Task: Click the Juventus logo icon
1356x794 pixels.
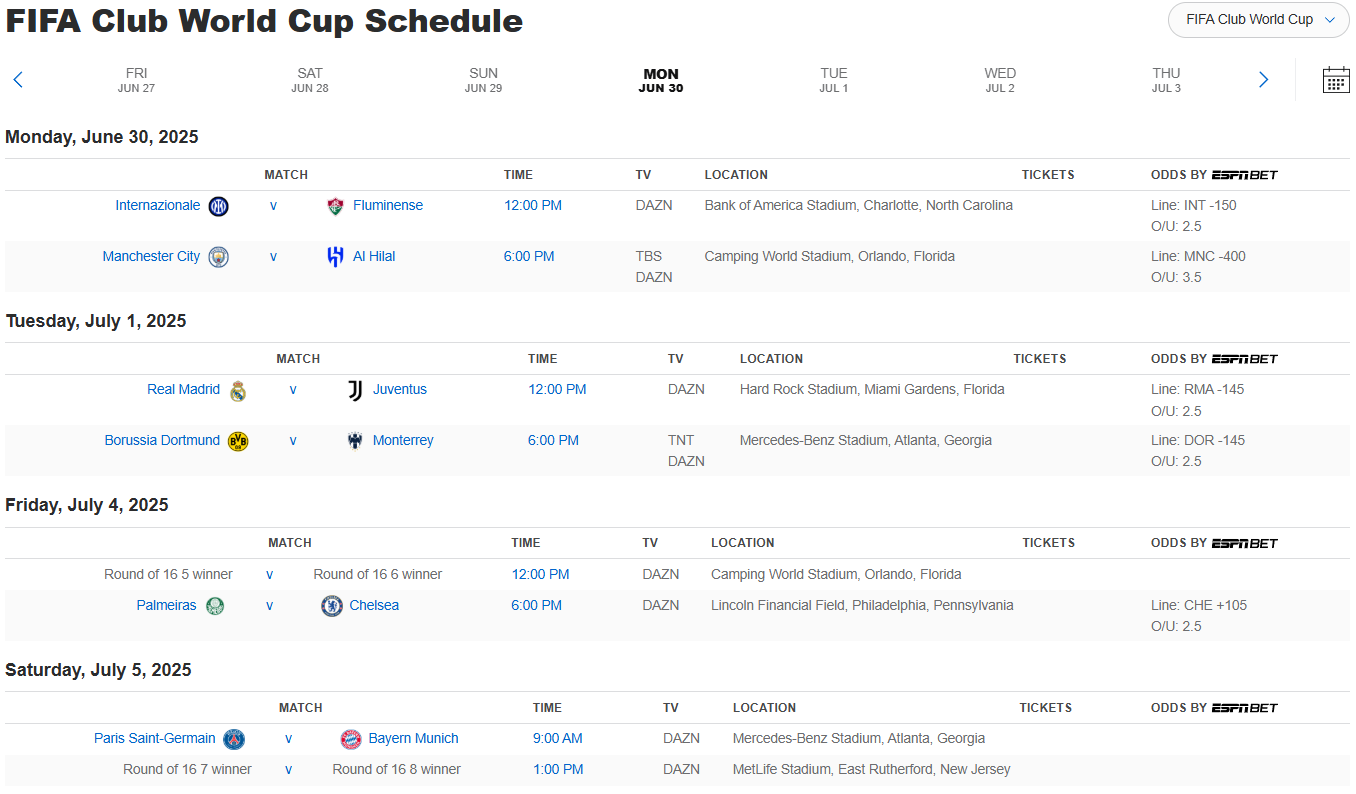Action: (355, 390)
